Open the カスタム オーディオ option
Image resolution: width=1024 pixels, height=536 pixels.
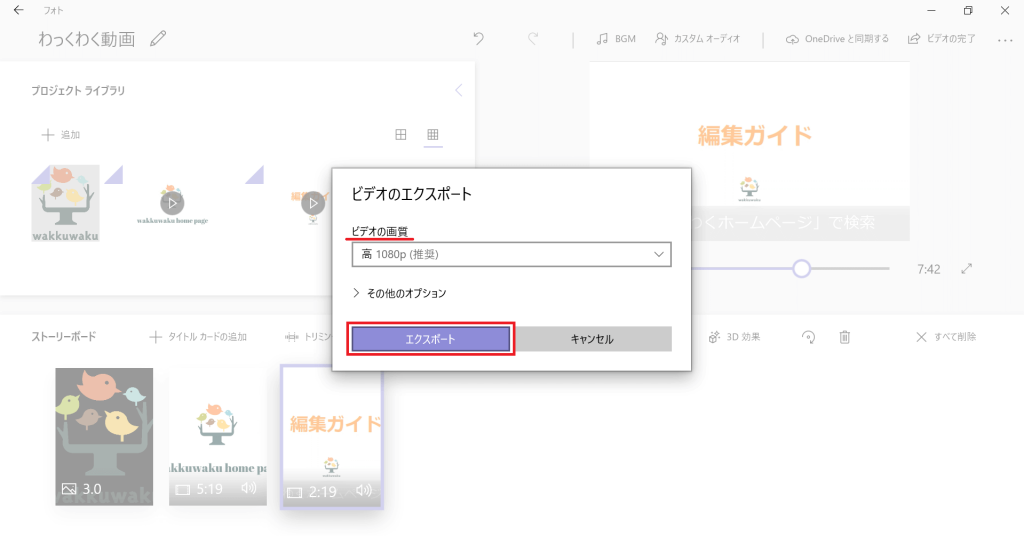point(698,39)
